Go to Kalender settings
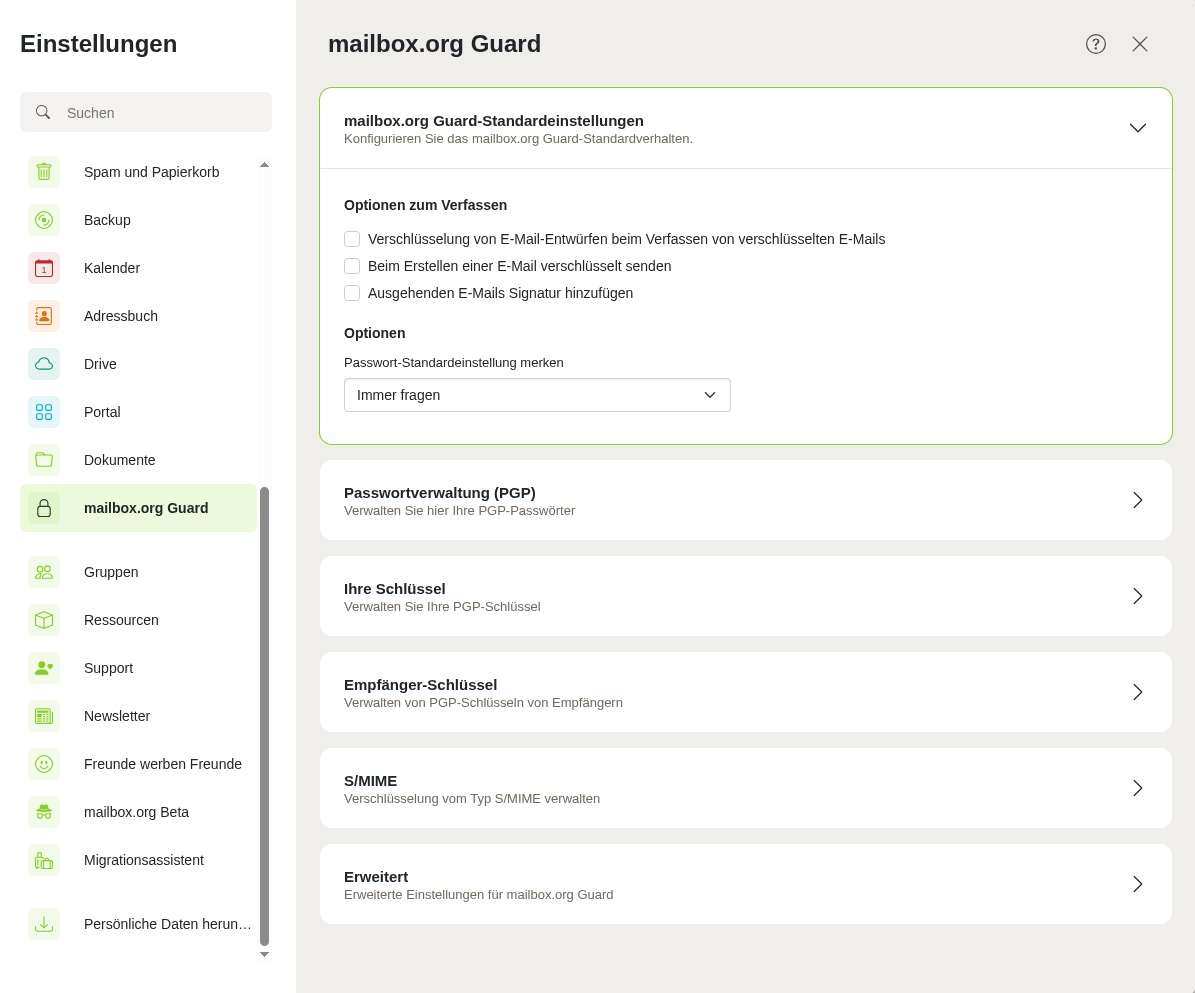The image size is (1195, 993). coord(139,268)
